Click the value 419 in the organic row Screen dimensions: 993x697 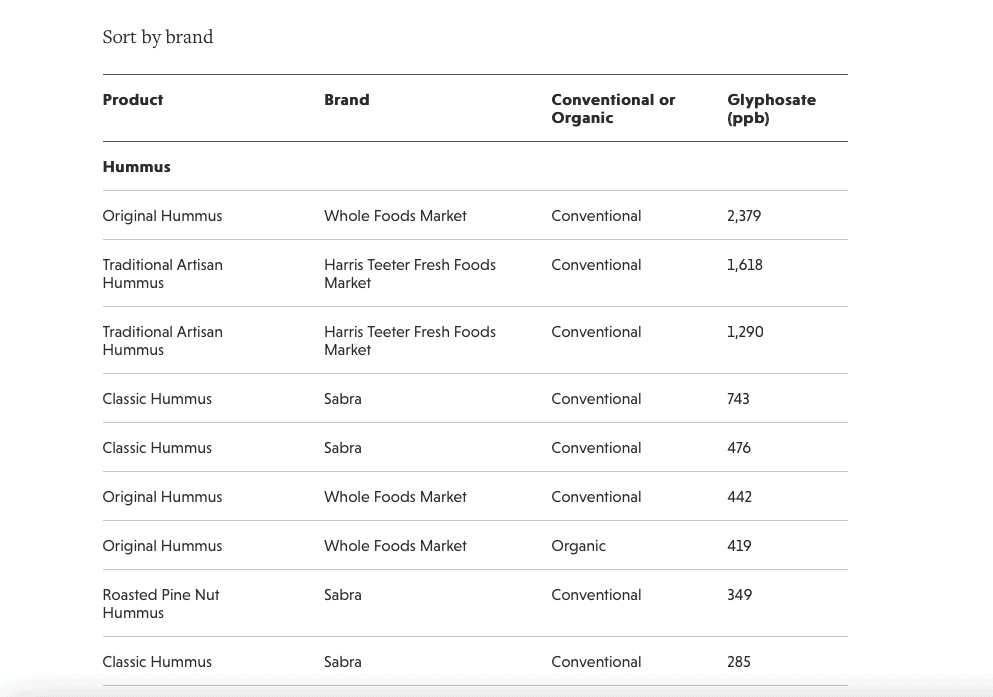pos(739,546)
